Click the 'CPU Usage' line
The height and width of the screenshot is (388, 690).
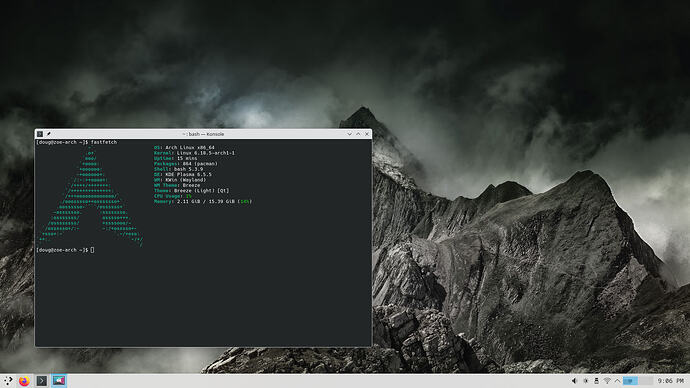(172, 196)
